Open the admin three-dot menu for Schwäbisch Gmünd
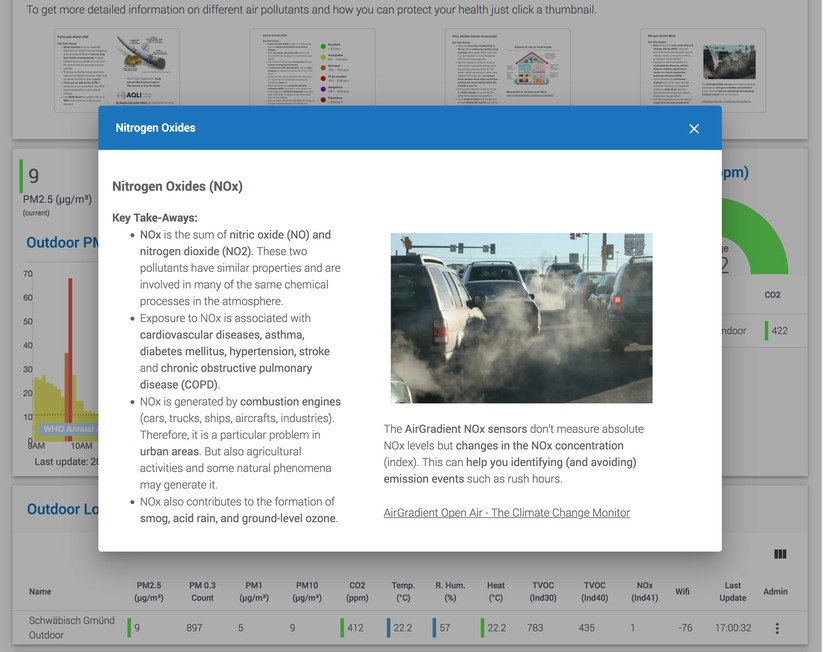 777,628
